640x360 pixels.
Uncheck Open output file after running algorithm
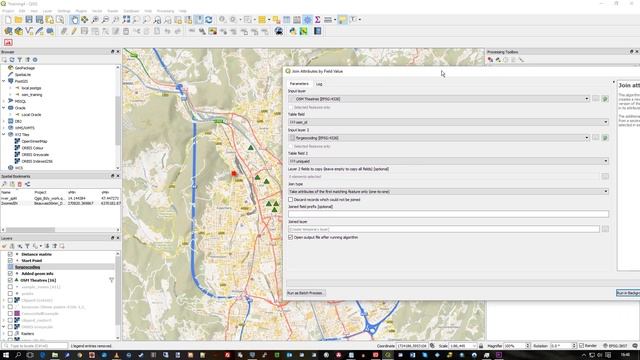pos(291,237)
